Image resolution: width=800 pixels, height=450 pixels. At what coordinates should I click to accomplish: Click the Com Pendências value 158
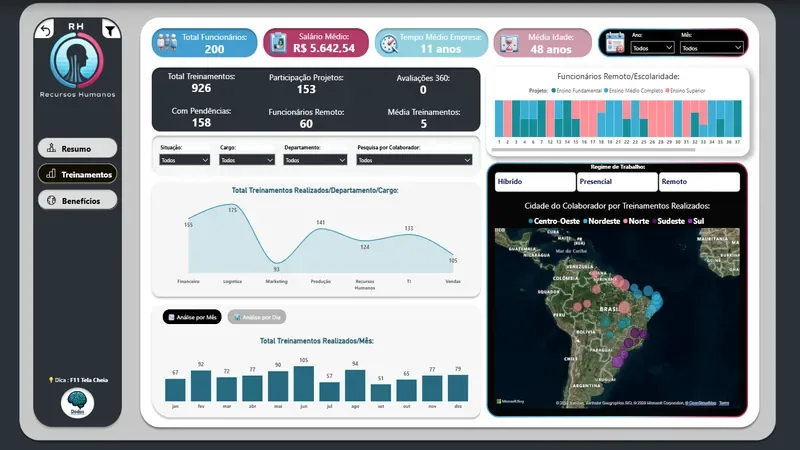(x=201, y=123)
